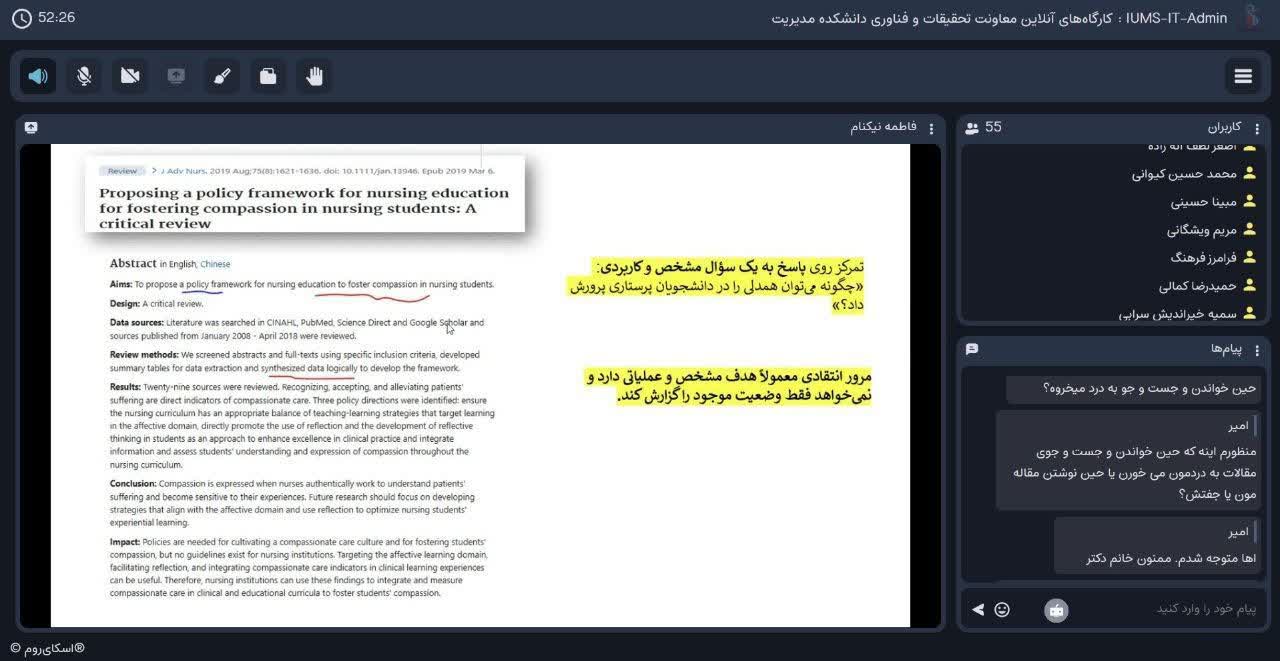Click the screen share icon
The width and height of the screenshot is (1280, 661).
click(176, 76)
